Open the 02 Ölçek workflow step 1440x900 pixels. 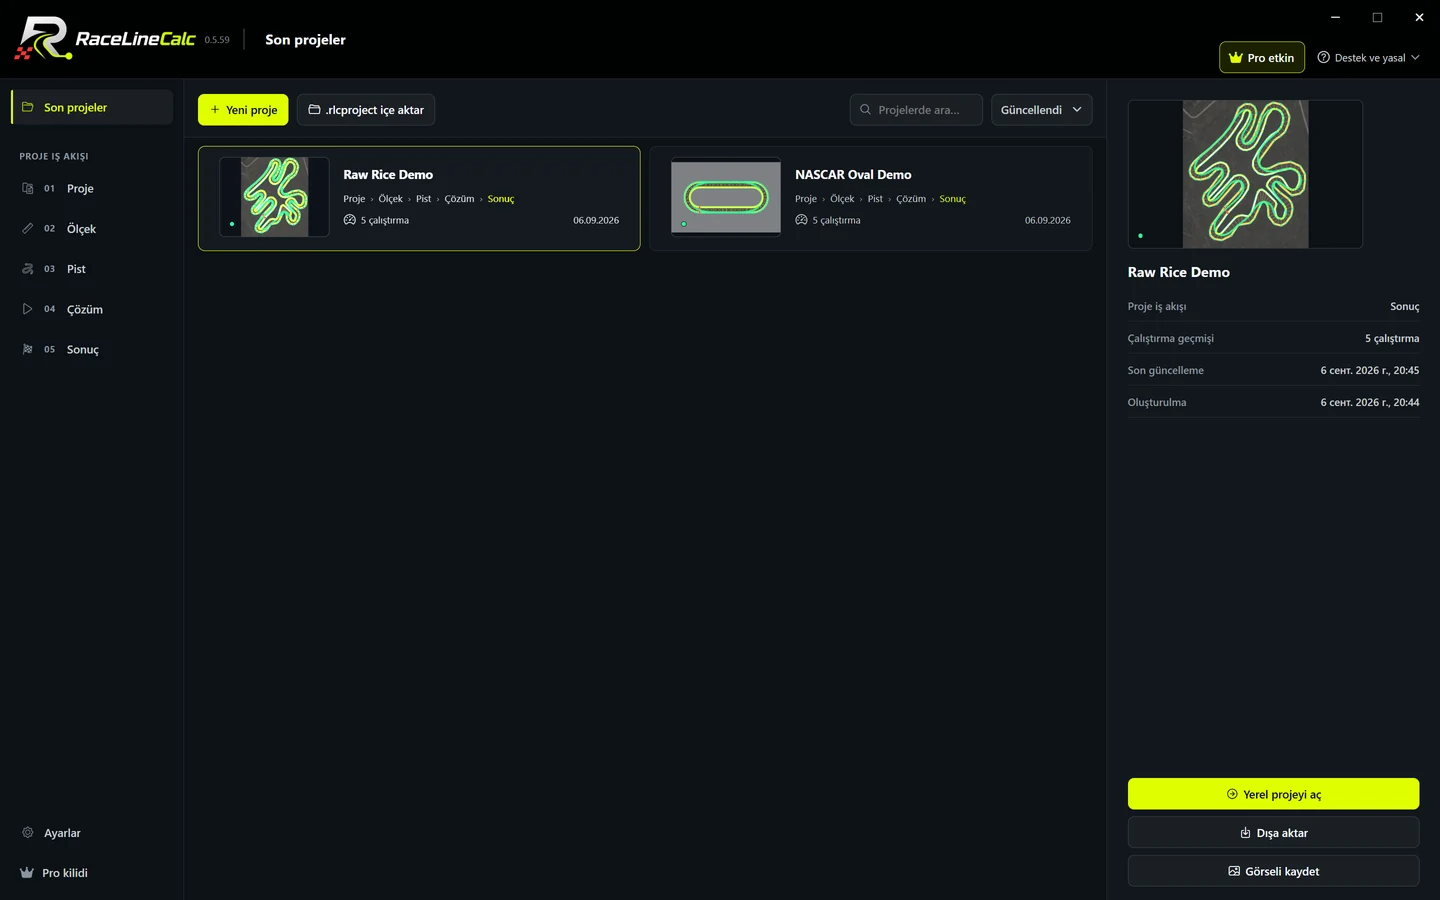[92, 228]
